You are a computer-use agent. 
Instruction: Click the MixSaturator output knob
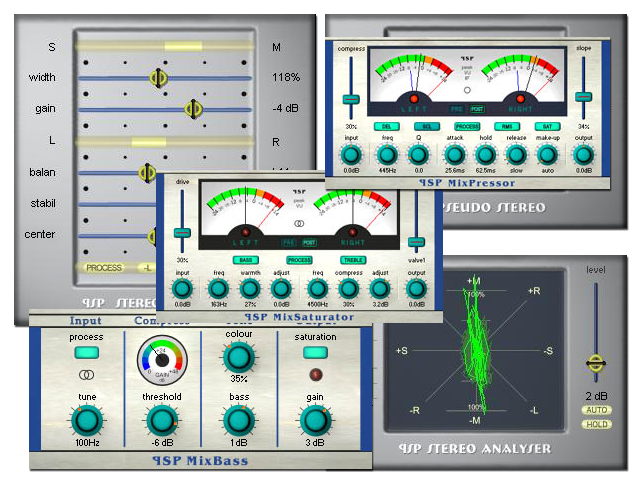tap(416, 289)
